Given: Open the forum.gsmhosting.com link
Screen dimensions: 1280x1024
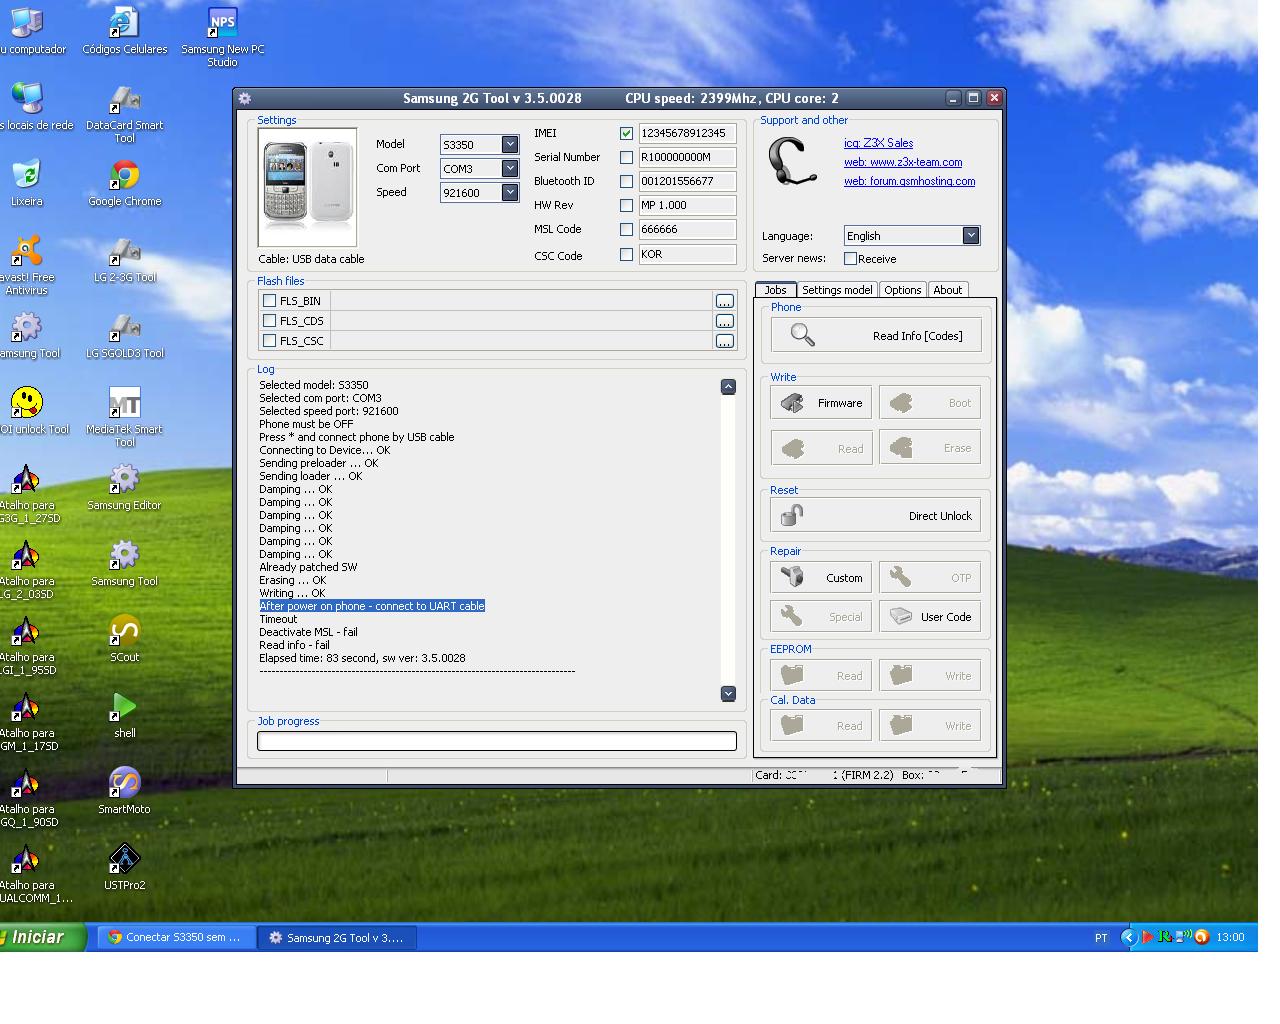Looking at the screenshot, I should [x=909, y=181].
